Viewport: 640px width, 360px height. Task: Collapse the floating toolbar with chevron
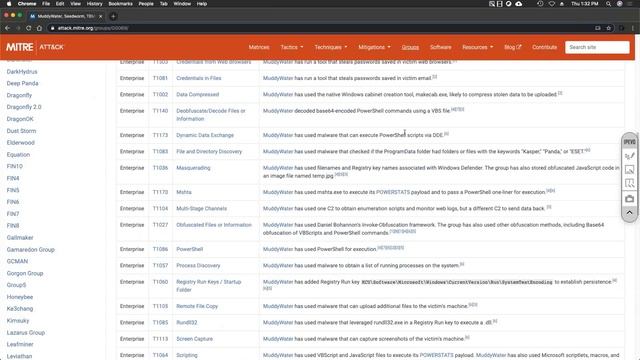(629, 213)
